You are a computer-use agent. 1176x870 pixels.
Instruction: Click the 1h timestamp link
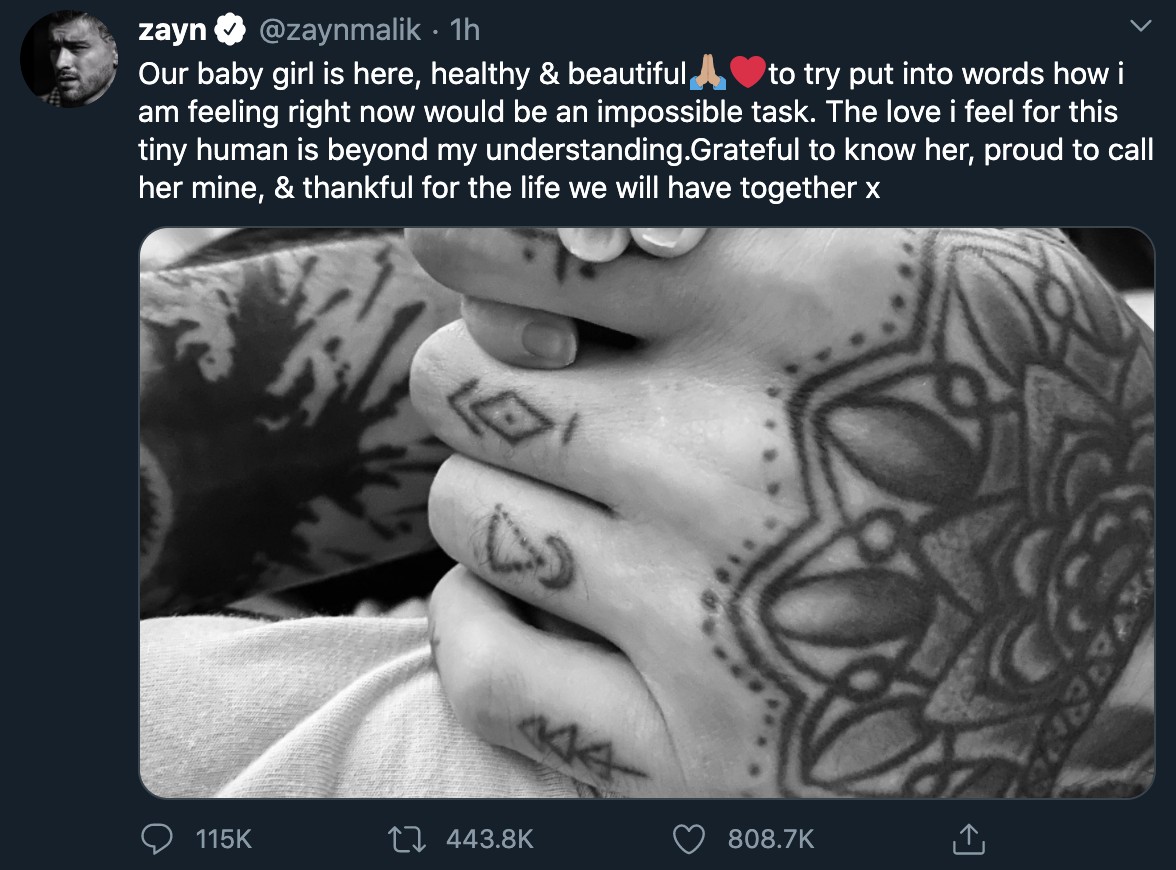tap(465, 30)
